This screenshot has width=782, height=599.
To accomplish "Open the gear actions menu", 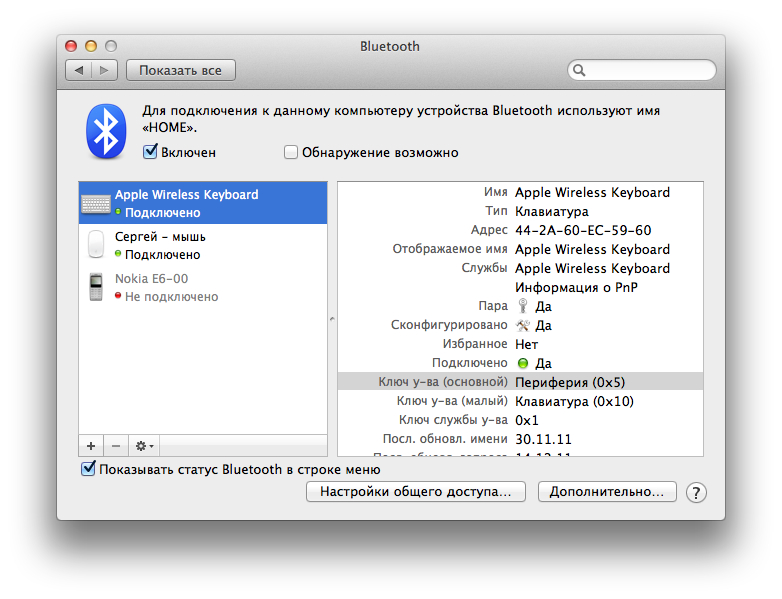I will pyautogui.click(x=144, y=445).
